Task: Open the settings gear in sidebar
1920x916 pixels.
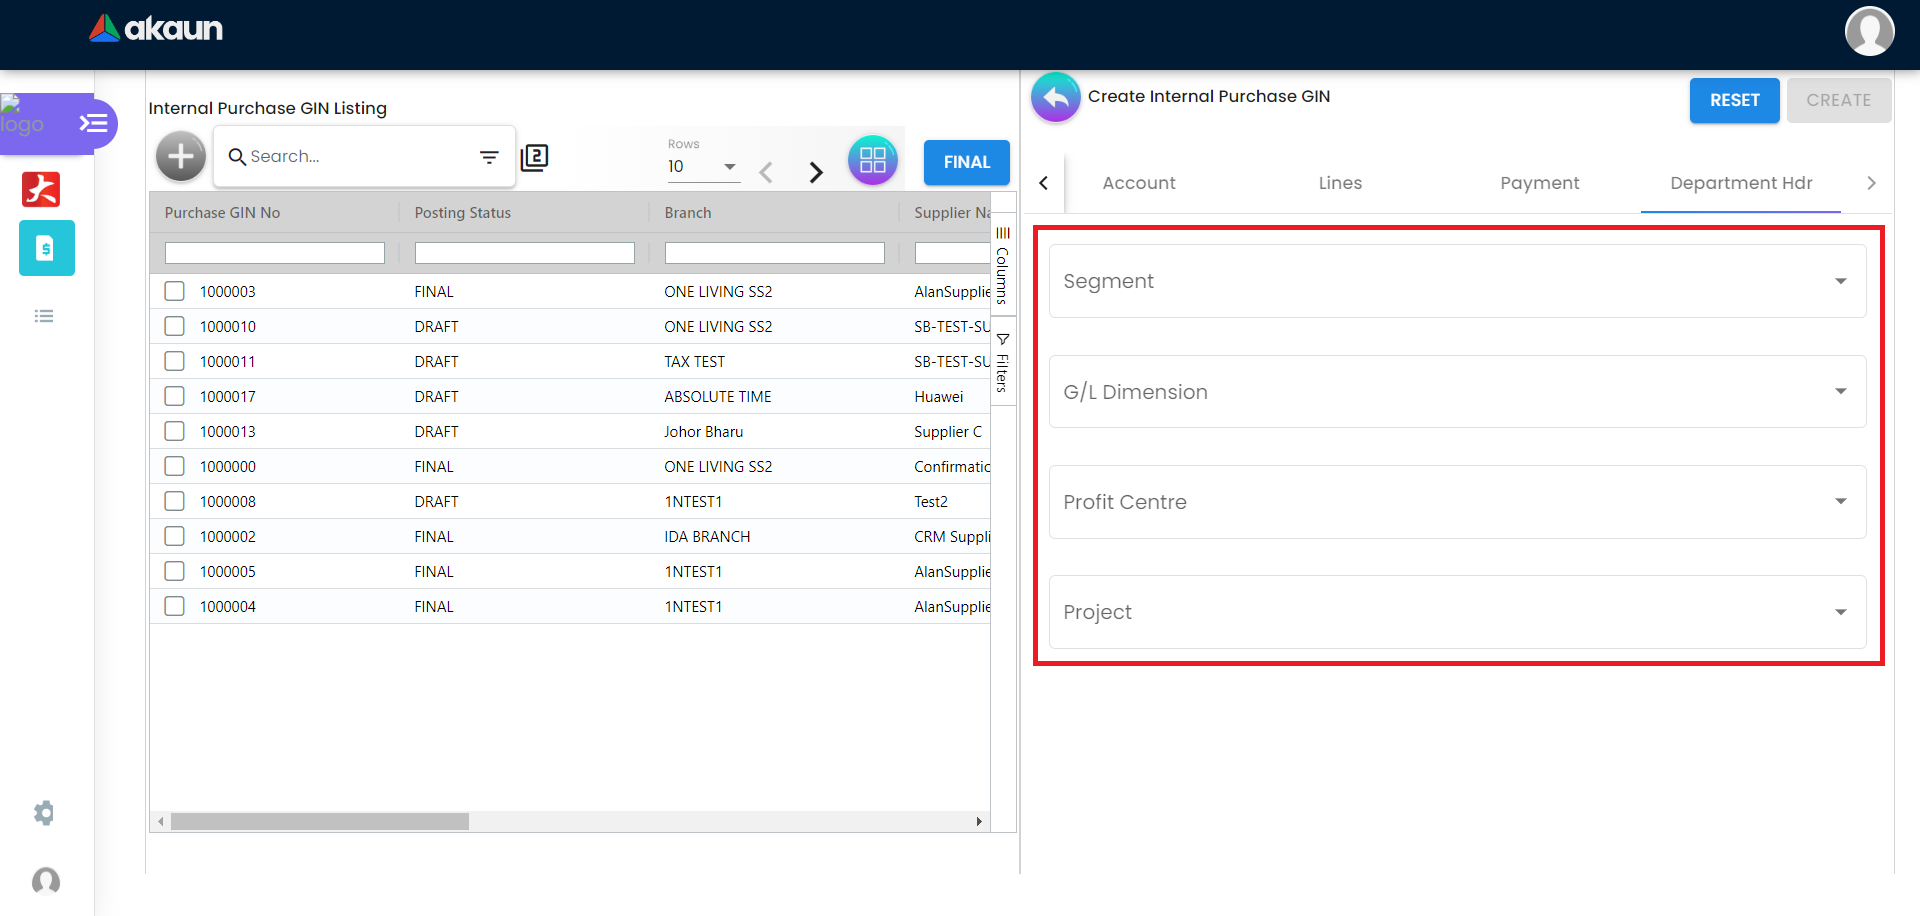Action: (44, 812)
